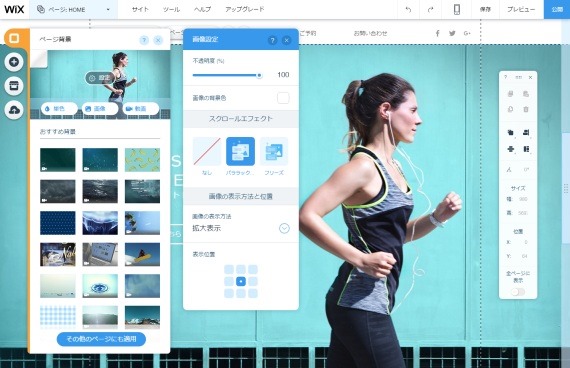The height and width of the screenshot is (368, 570).
Task: Click the Google+ icon in site header
Action: tap(467, 33)
